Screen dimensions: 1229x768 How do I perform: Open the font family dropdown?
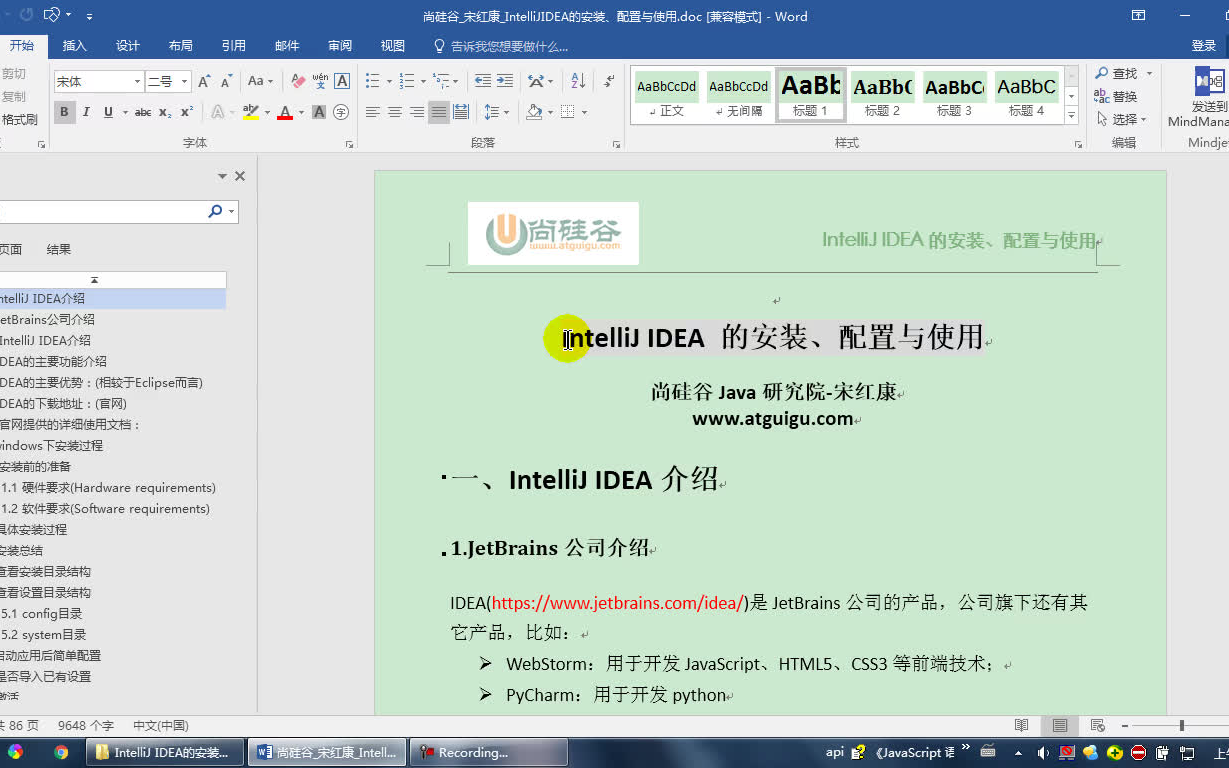click(x=137, y=82)
